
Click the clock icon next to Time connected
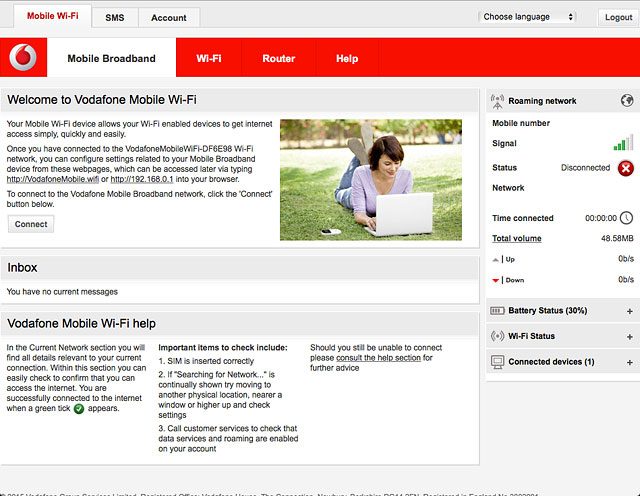[626, 218]
